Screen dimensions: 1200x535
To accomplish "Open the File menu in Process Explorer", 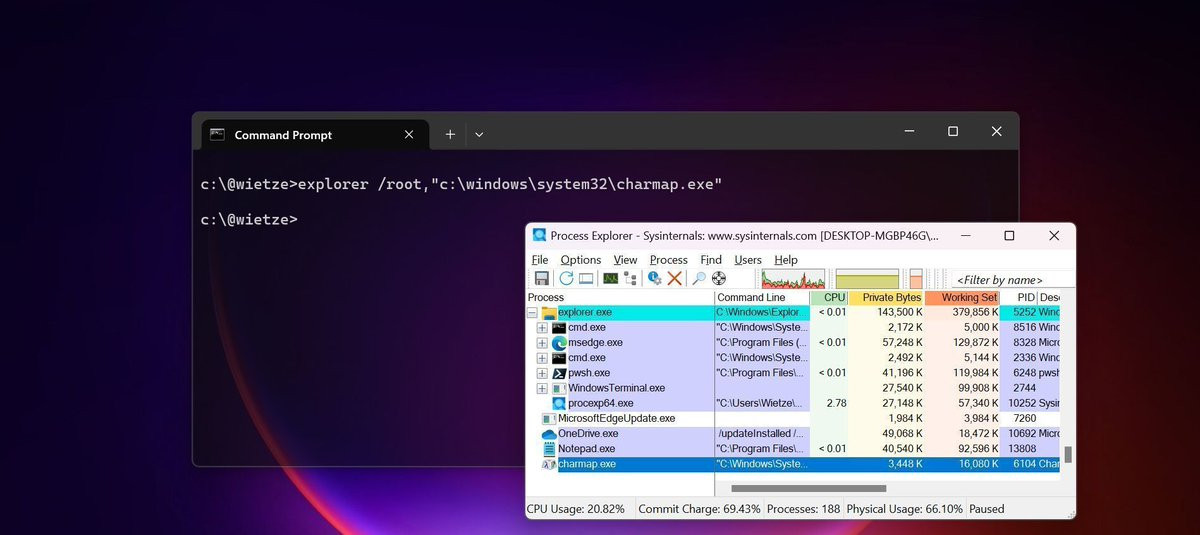I will (540, 260).
